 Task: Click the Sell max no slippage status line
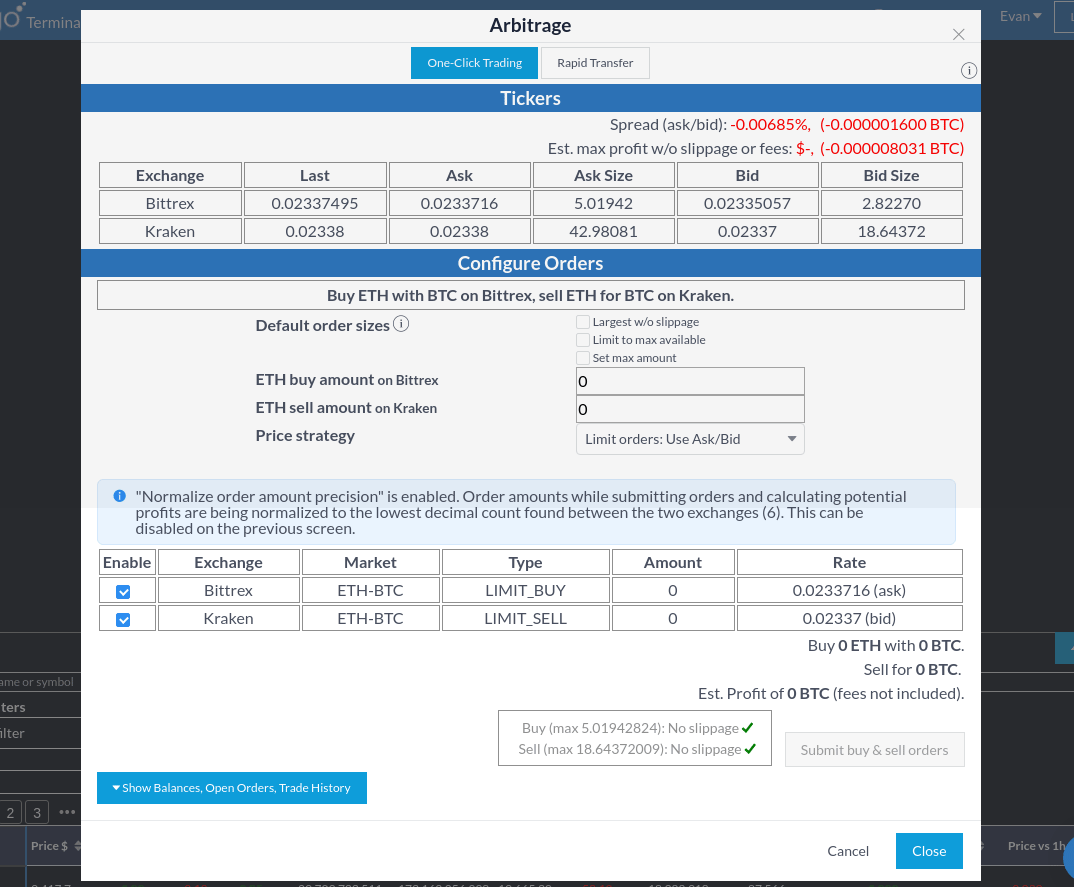[x=637, y=749]
